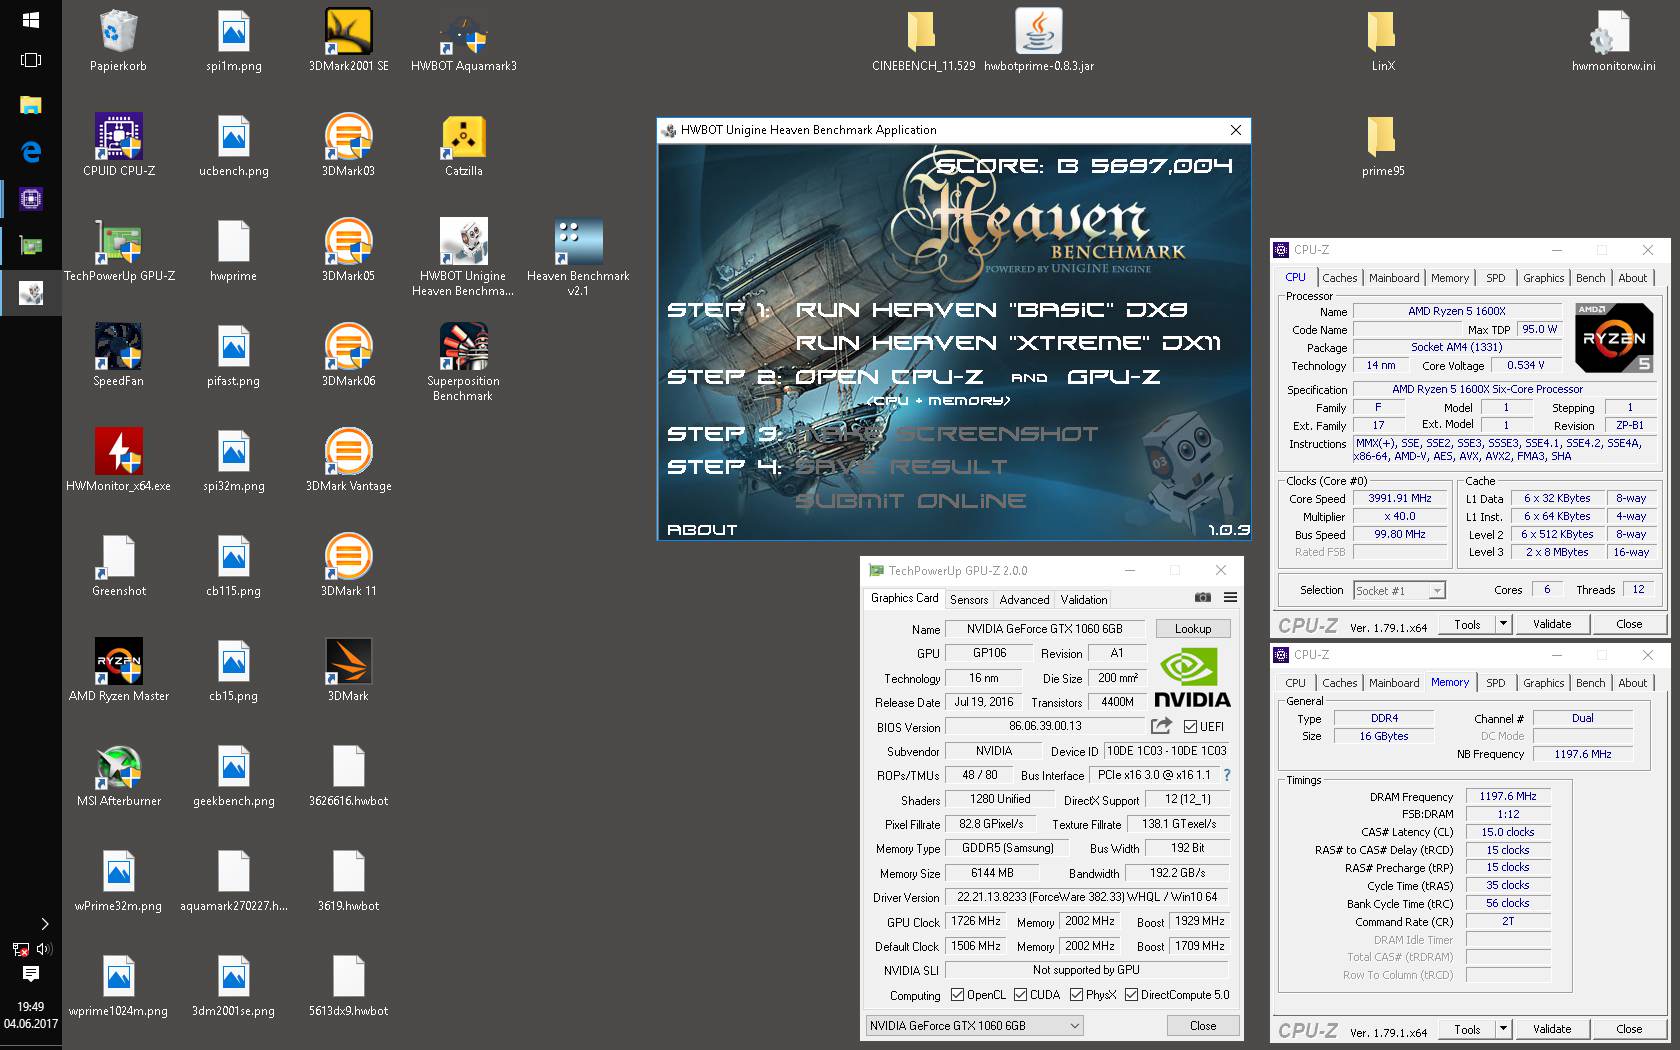Screen dimensions: 1680x1050
Task: Launch Greenshot desktop shortcut
Action: (118, 565)
